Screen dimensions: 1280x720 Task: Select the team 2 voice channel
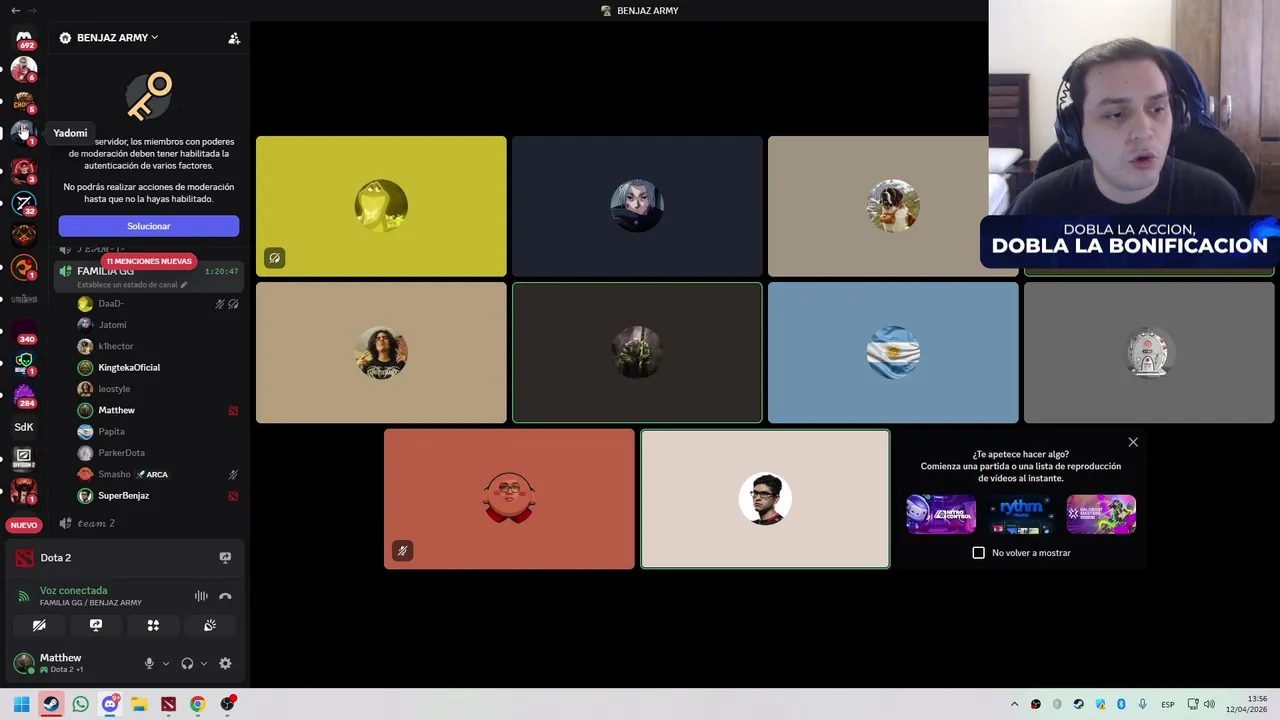tap(148, 523)
